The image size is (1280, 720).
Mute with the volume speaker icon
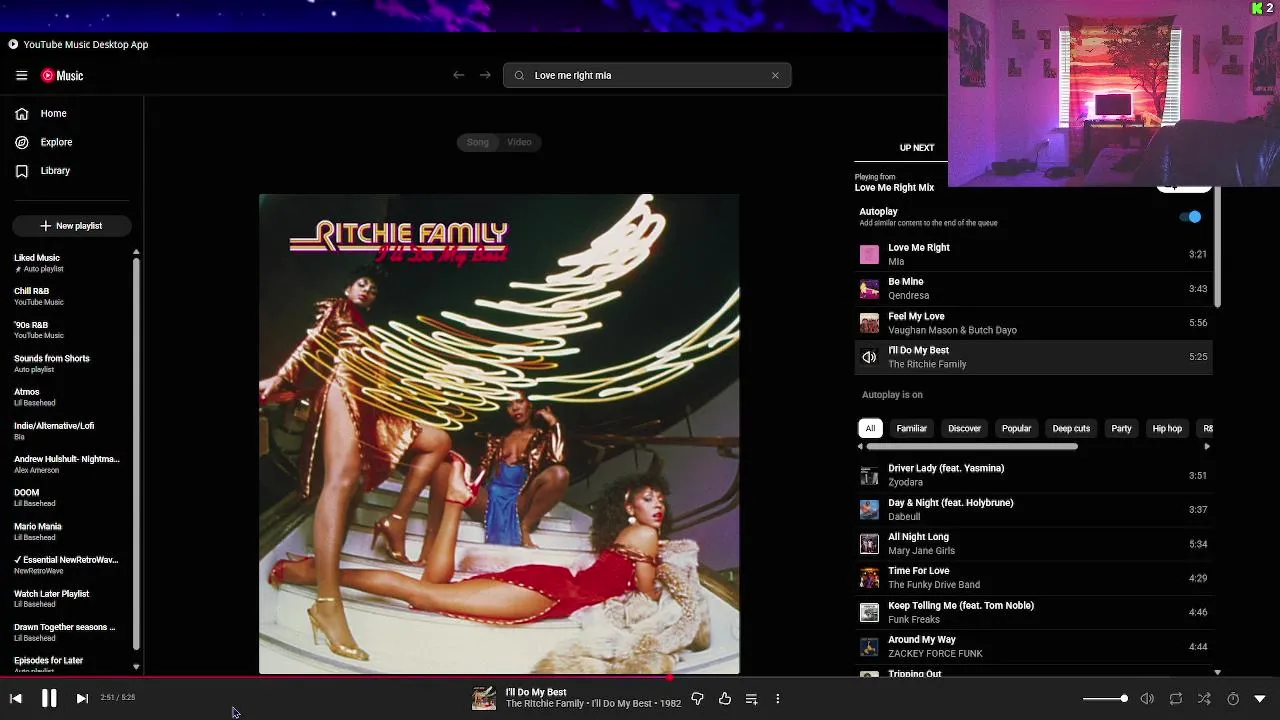(1147, 699)
